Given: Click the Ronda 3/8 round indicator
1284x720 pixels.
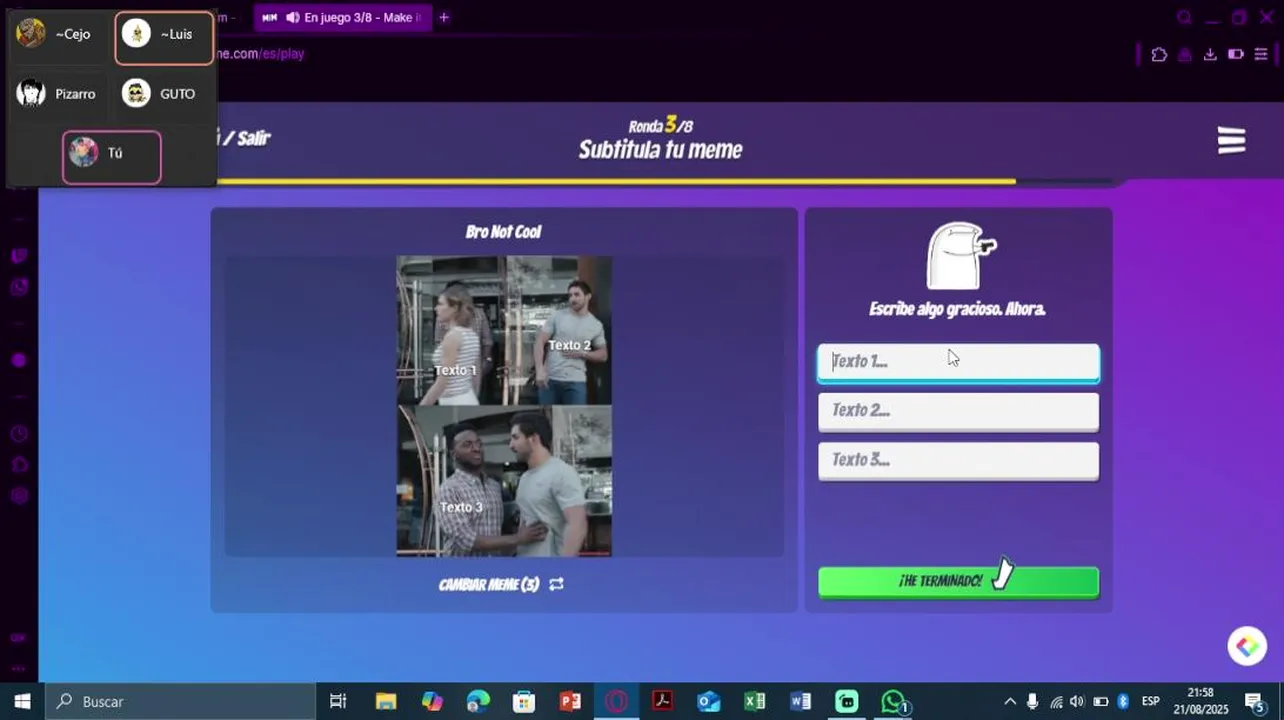Looking at the screenshot, I should click(x=660, y=125).
